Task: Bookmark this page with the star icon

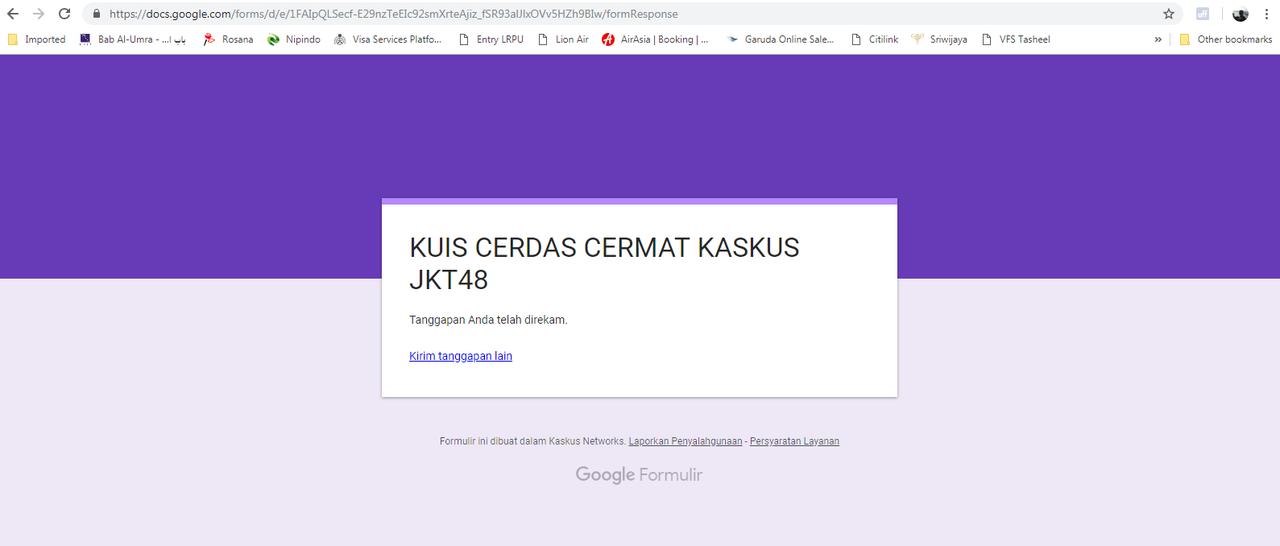Action: (1168, 14)
